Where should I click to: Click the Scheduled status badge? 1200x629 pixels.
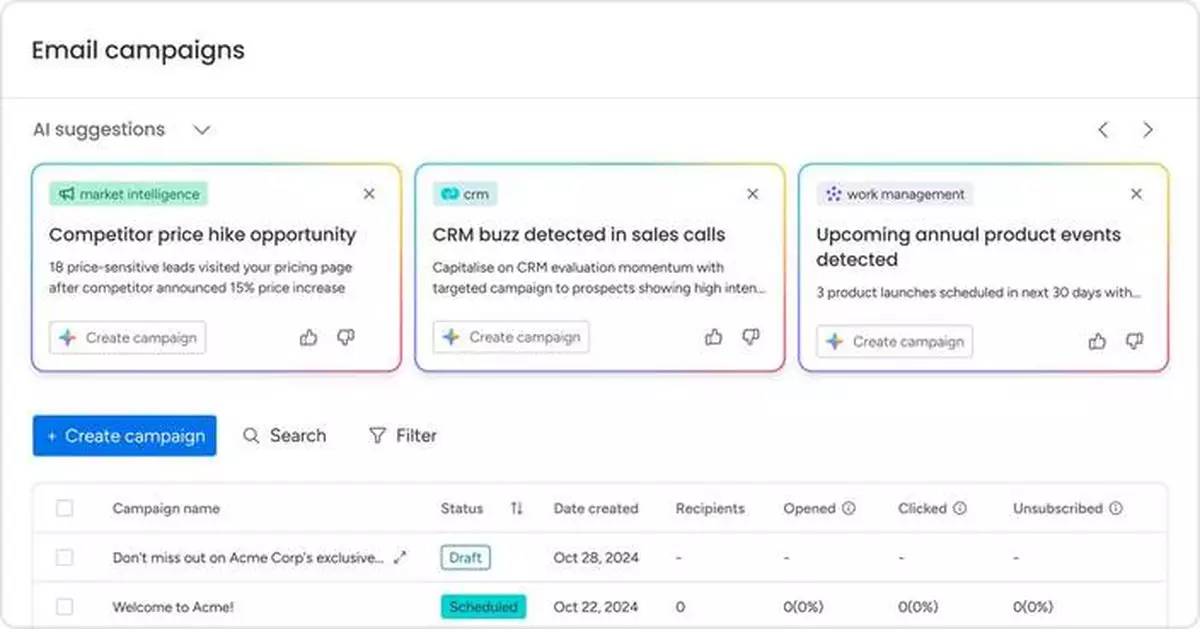[483, 606]
